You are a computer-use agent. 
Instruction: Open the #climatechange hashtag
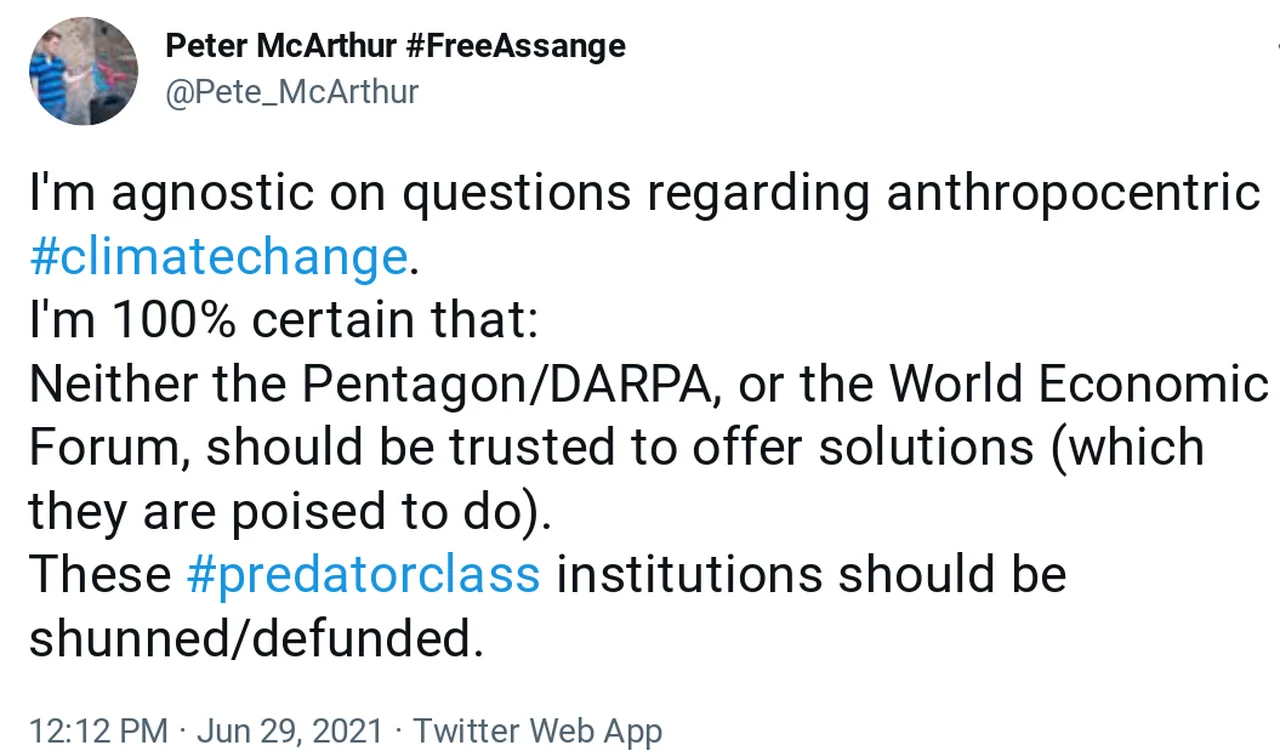(219, 257)
